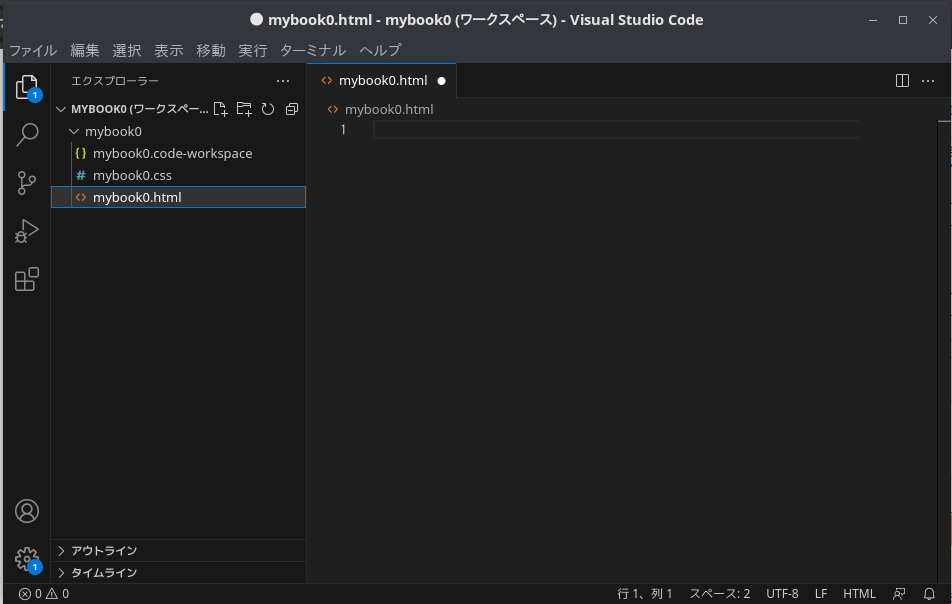Open the Source Control view icon
Image resolution: width=952 pixels, height=604 pixels.
27,183
